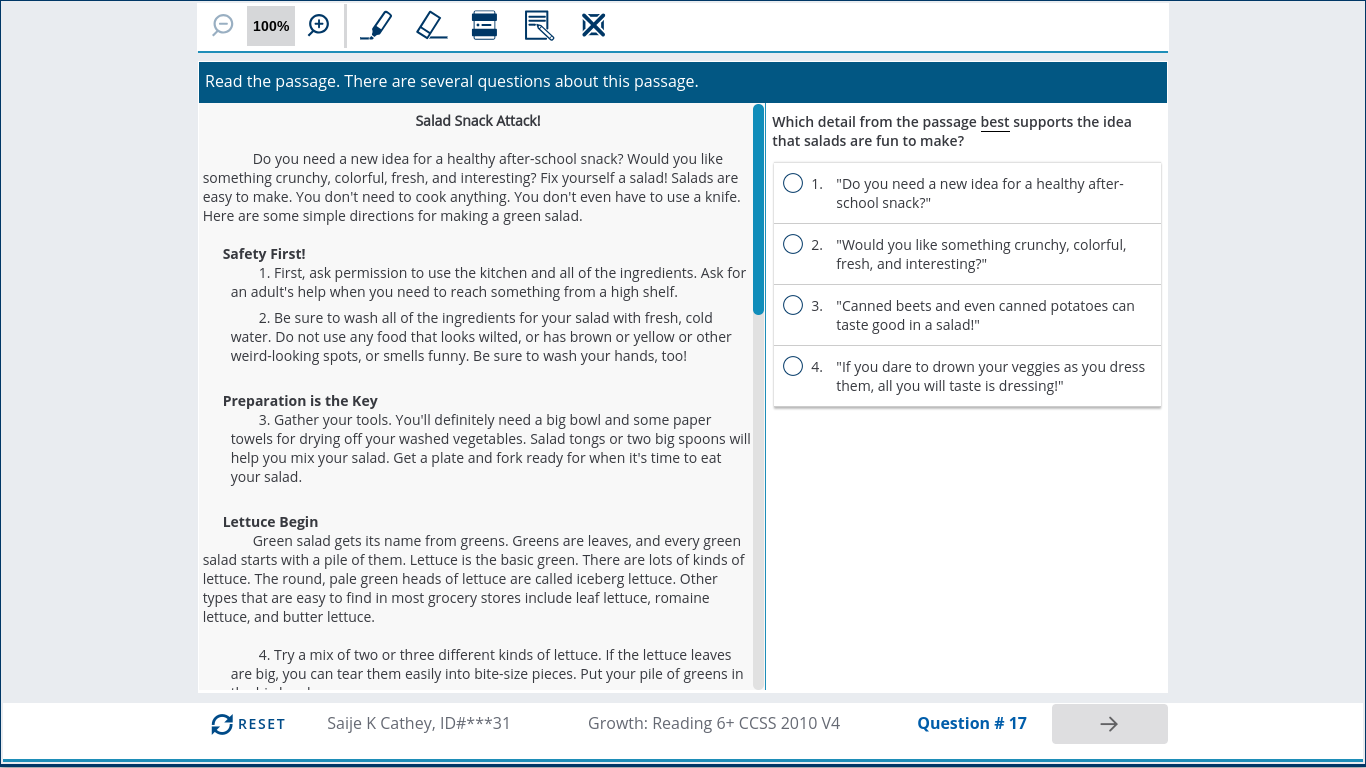Click the 'Question # 17' label

click(972, 723)
